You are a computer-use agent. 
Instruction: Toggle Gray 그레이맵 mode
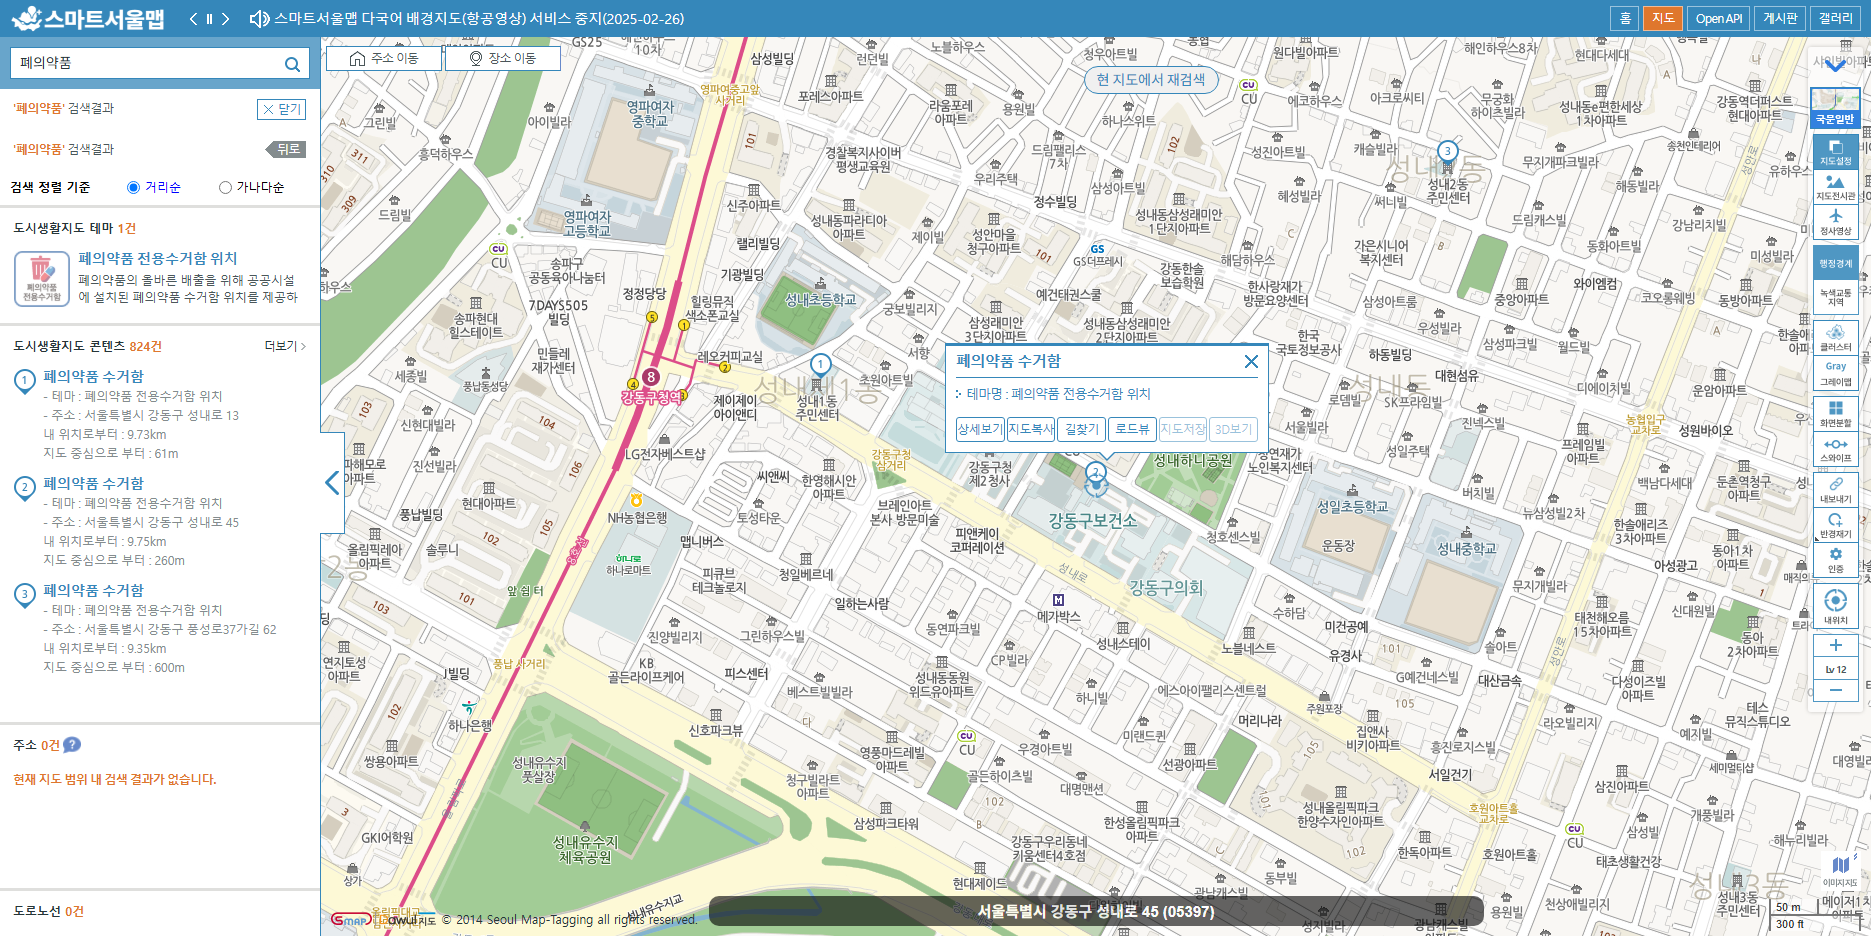pos(1835,372)
